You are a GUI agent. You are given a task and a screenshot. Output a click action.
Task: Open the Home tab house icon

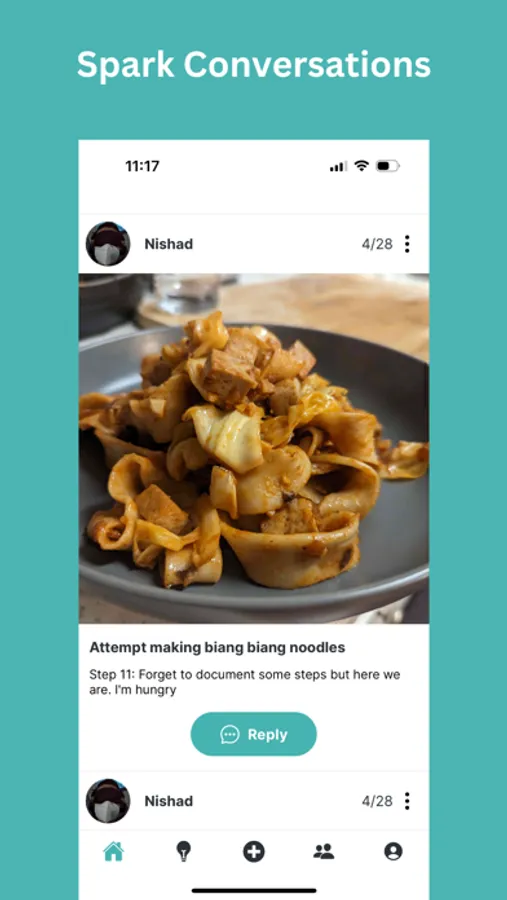click(x=114, y=851)
